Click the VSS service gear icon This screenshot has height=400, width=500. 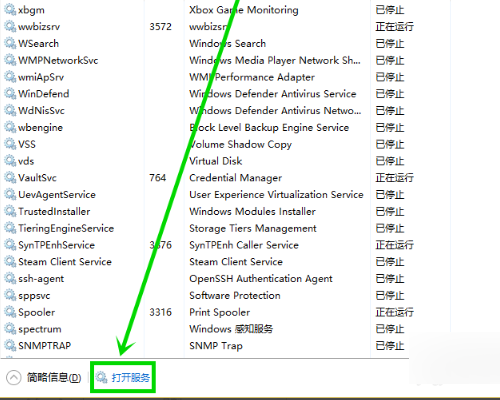click(10, 144)
